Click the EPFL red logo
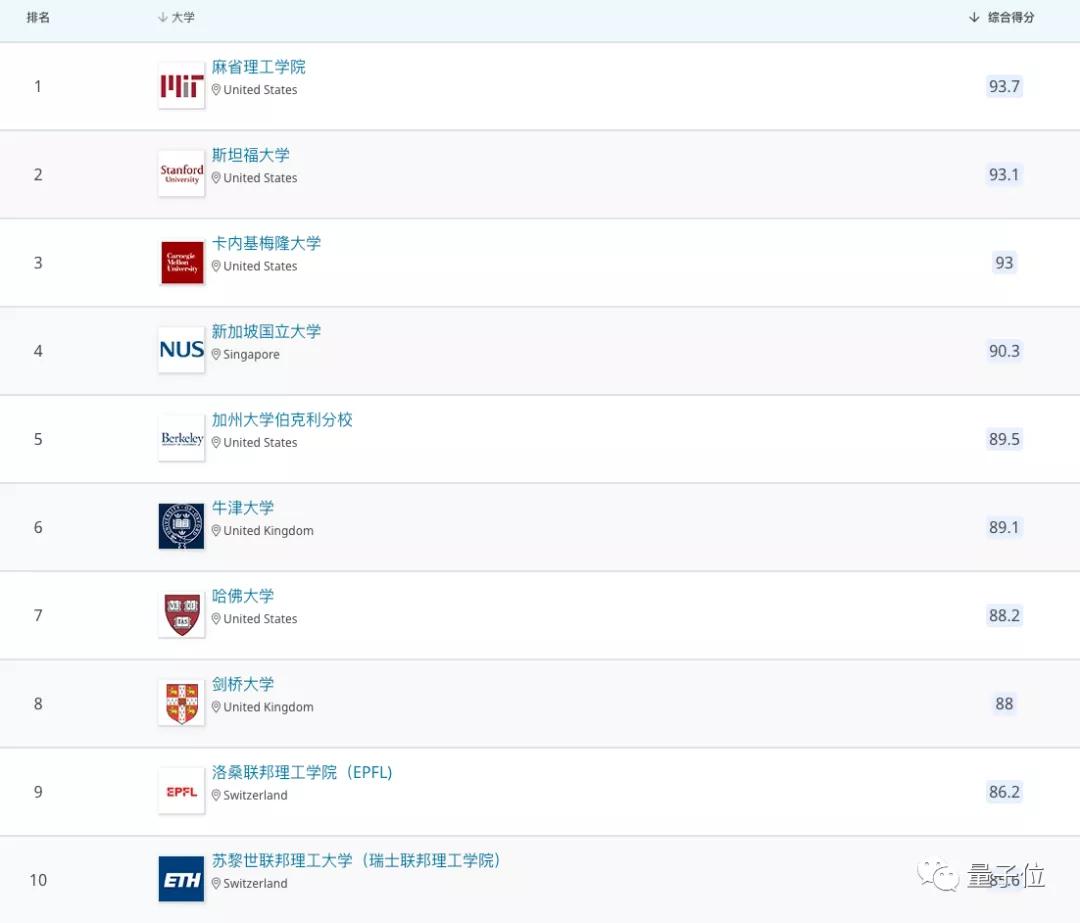The height and width of the screenshot is (923, 1080). click(x=181, y=790)
